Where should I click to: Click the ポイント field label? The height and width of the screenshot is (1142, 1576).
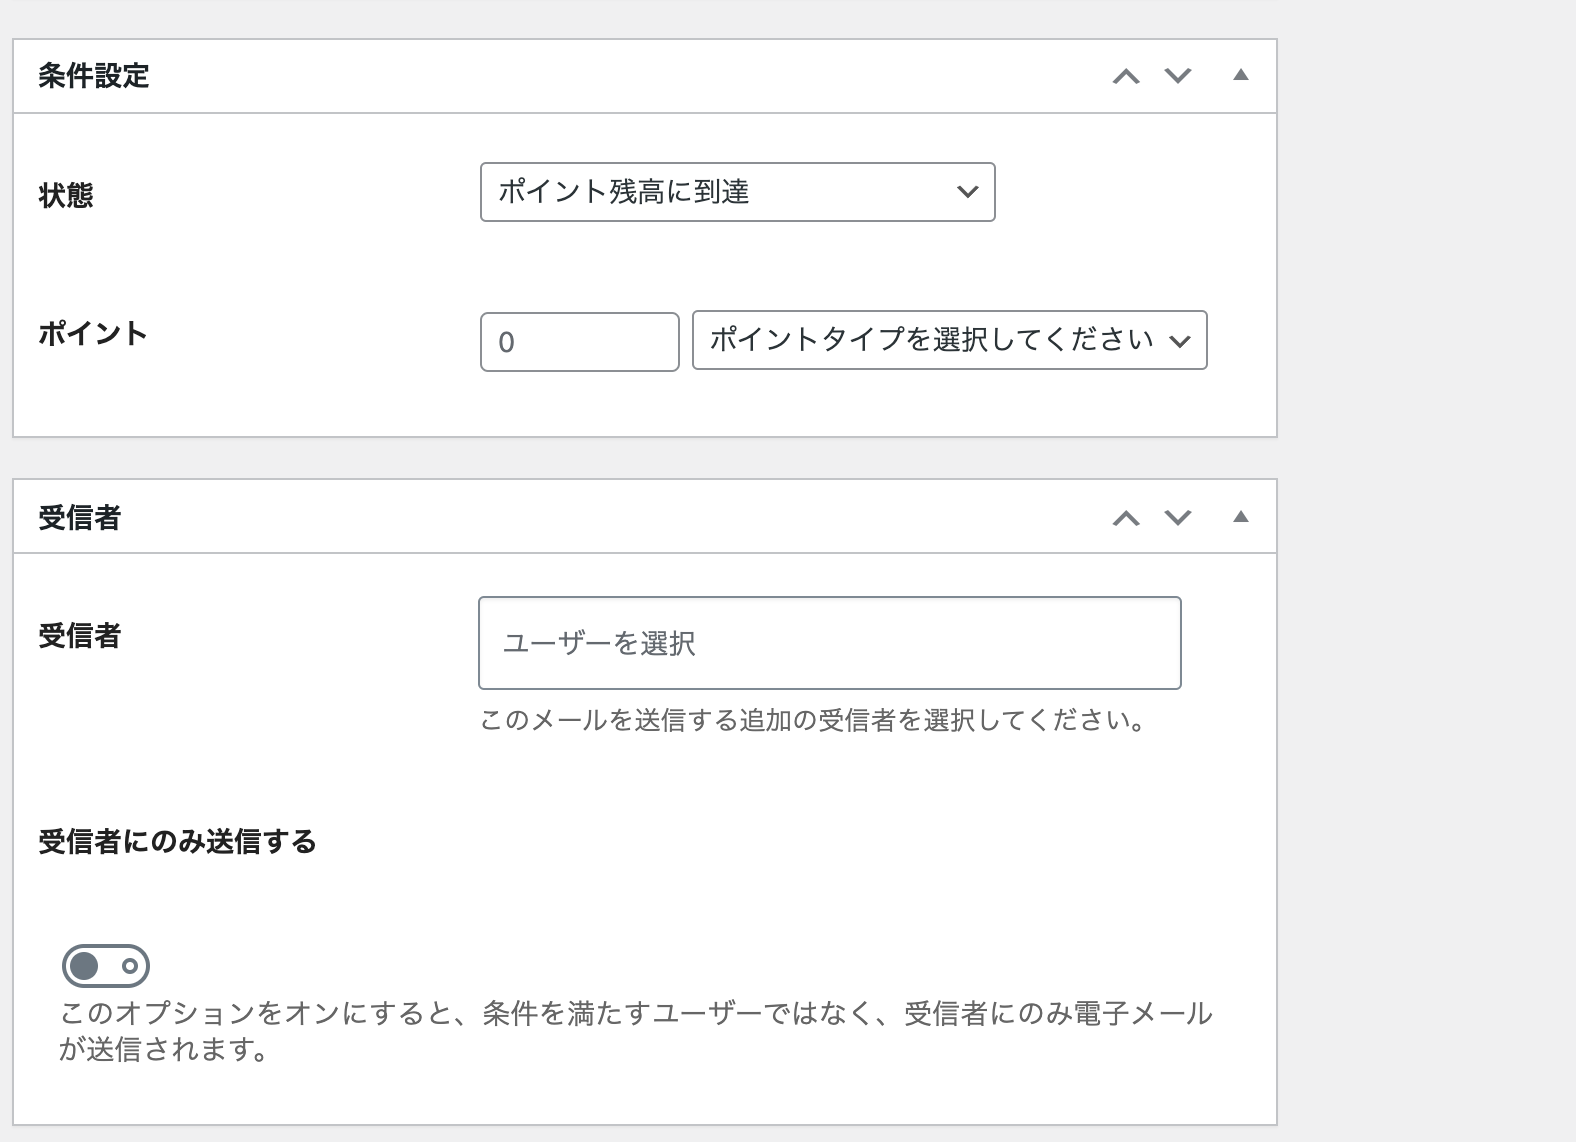93,333
